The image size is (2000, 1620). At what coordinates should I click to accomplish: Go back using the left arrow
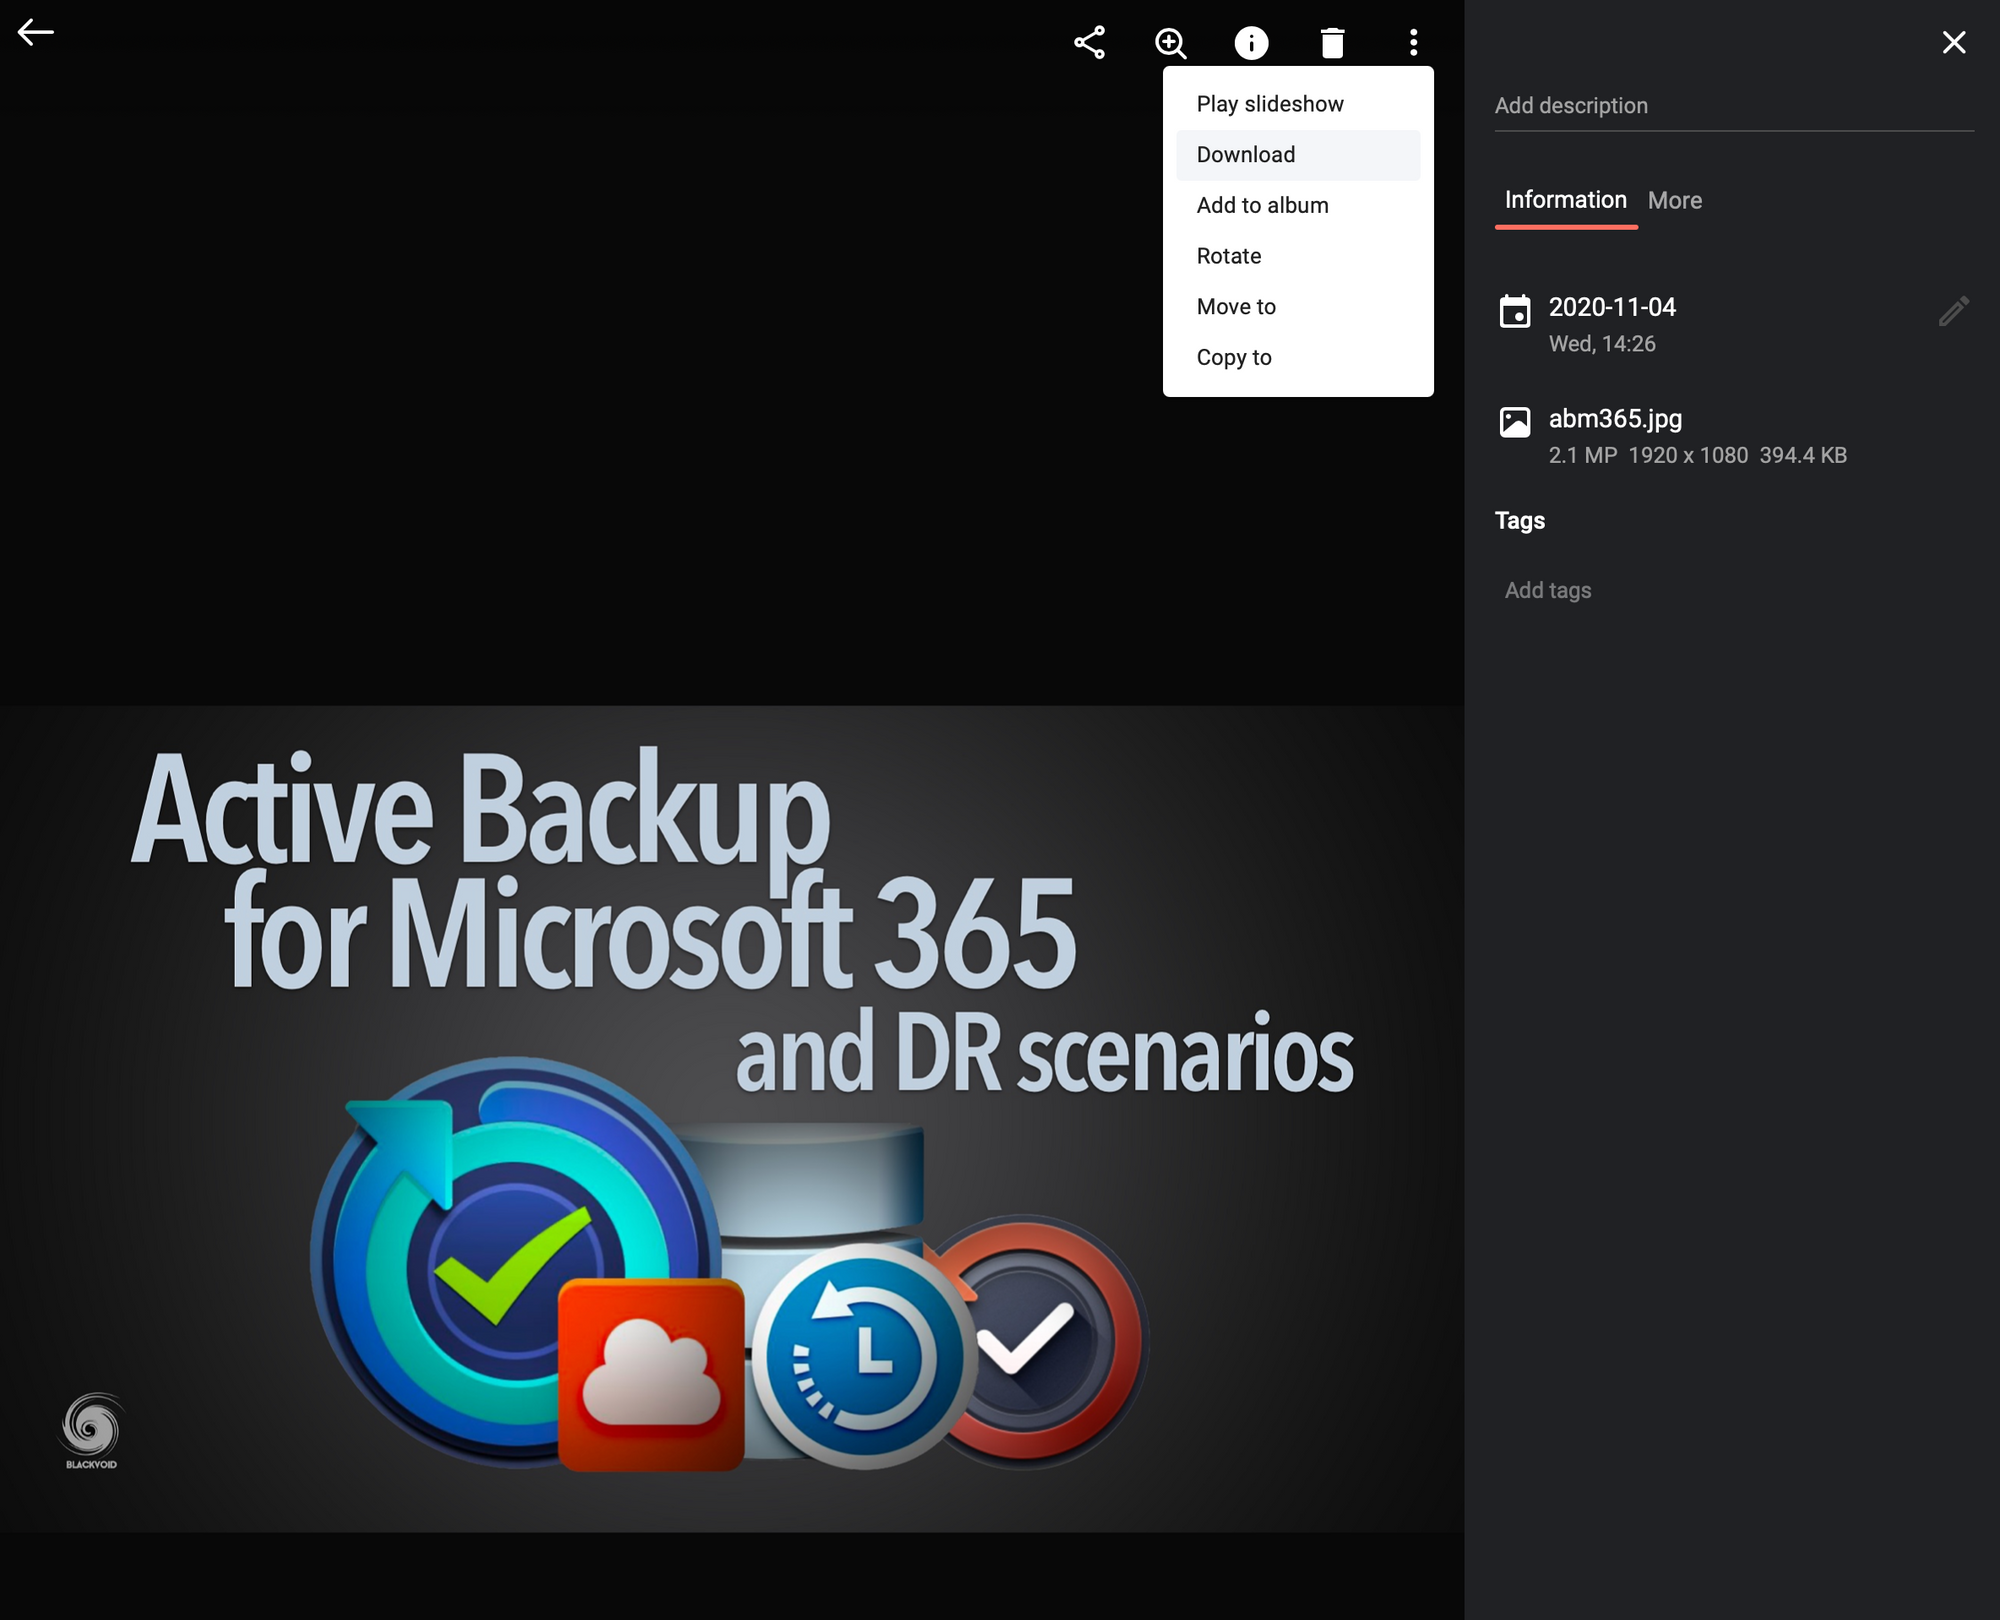point(35,33)
